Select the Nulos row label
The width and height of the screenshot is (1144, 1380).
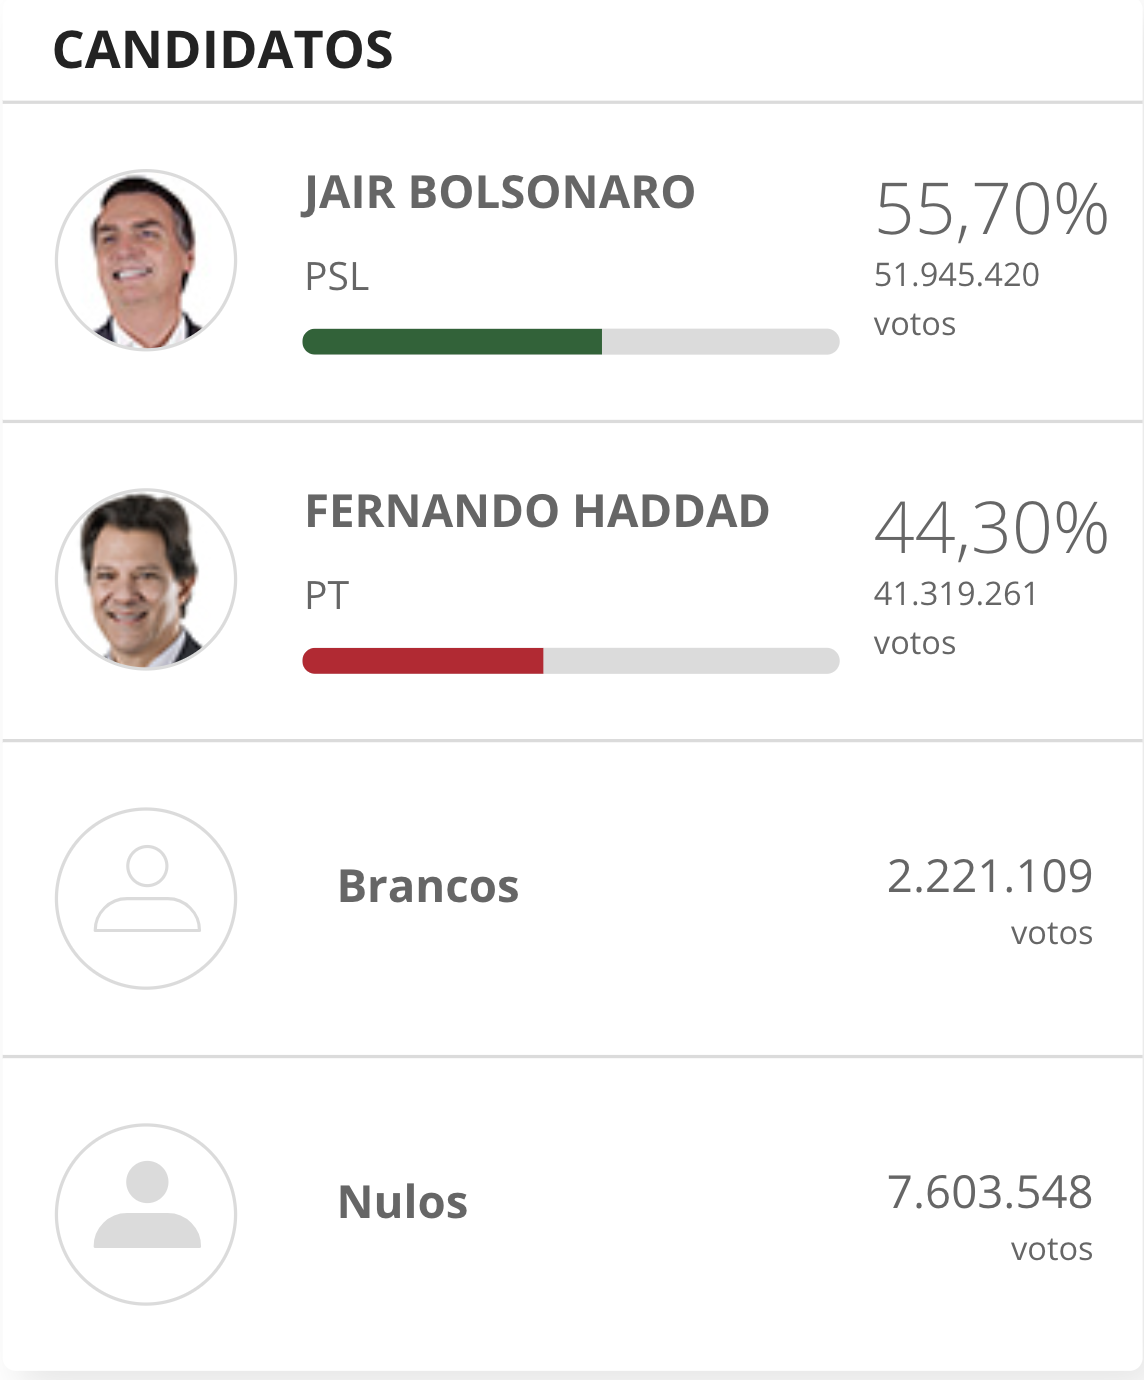click(403, 1202)
